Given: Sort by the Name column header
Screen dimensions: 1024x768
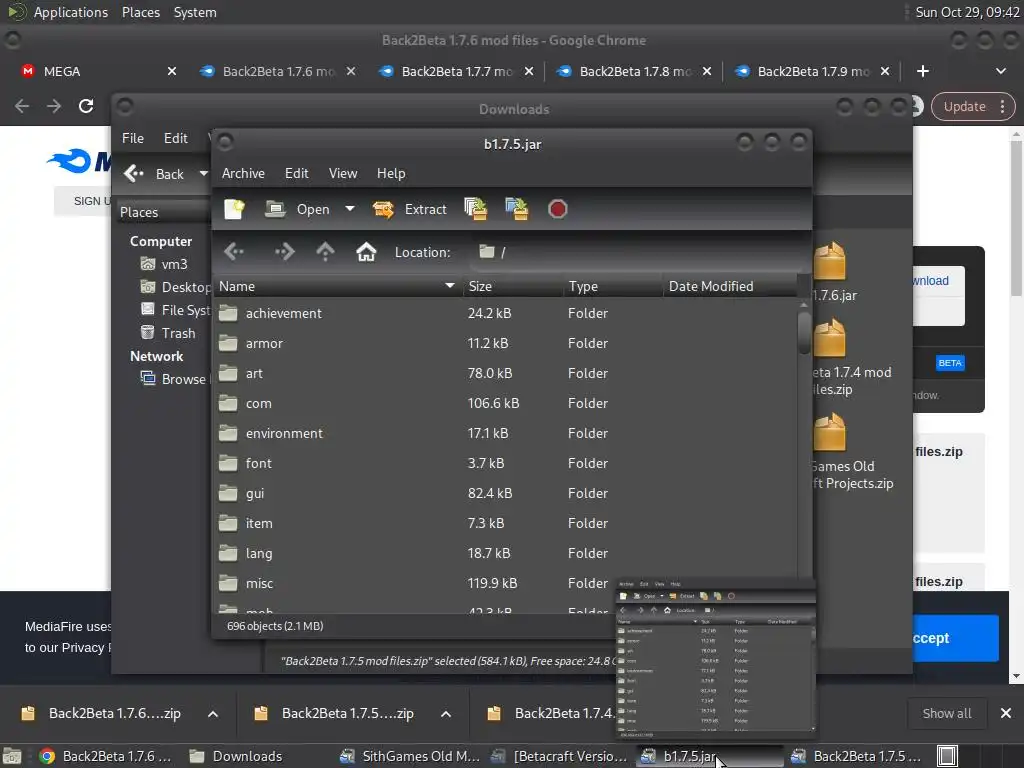Looking at the screenshot, I should click(337, 286).
